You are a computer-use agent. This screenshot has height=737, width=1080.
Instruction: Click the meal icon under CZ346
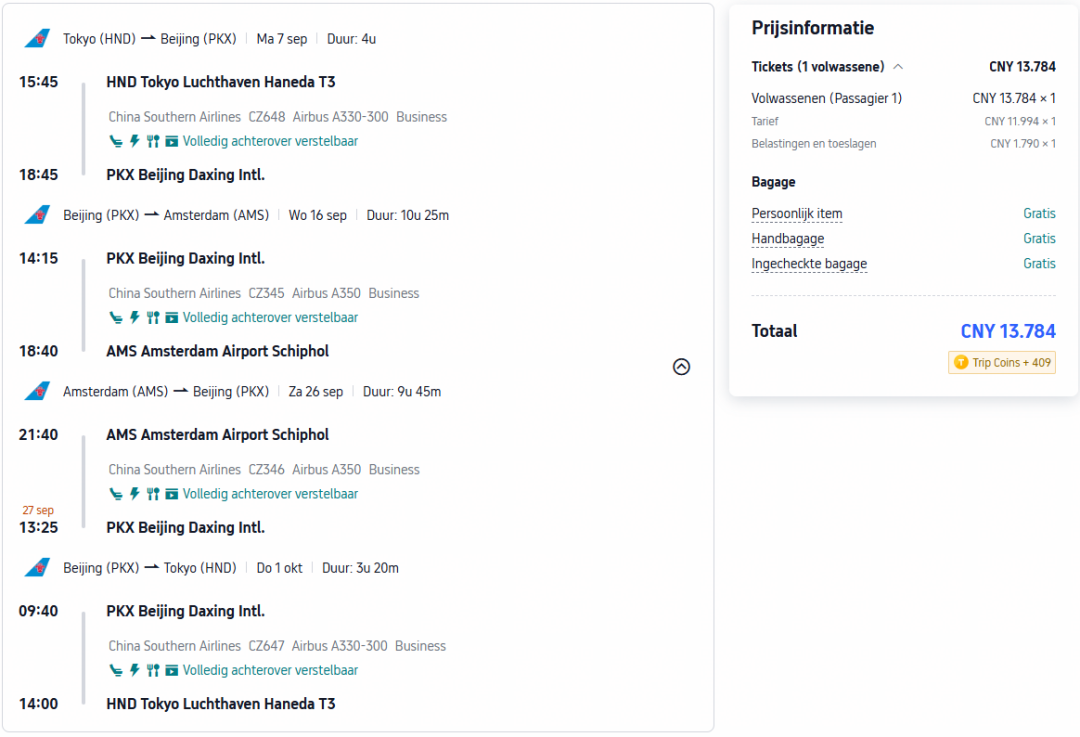coord(153,494)
